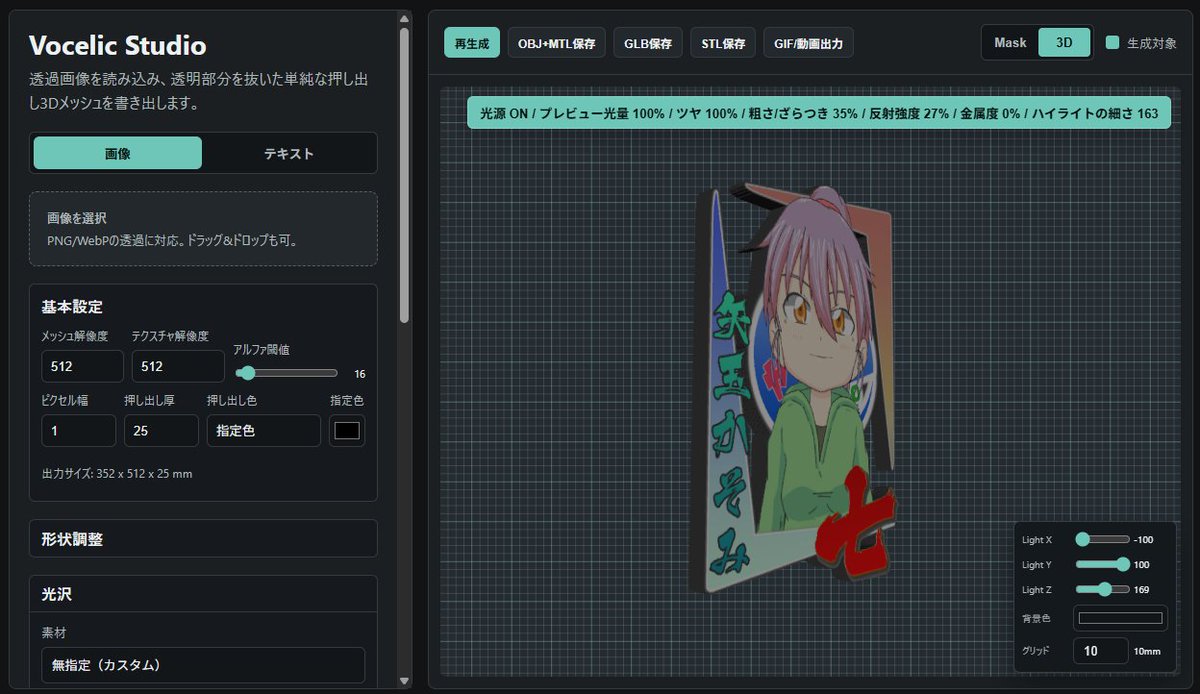Switch preview to 3D mode
The height and width of the screenshot is (694, 1200).
pos(1064,43)
